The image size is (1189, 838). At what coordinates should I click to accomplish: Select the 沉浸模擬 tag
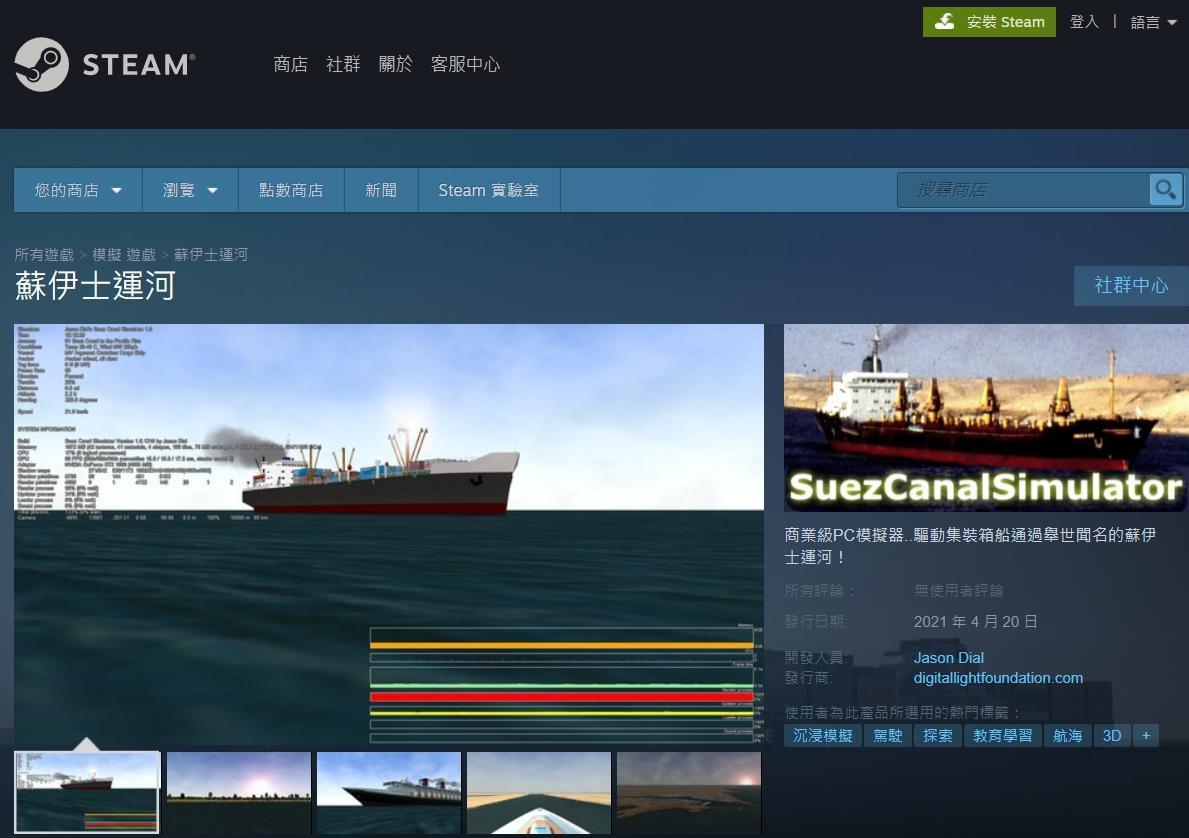(823, 736)
